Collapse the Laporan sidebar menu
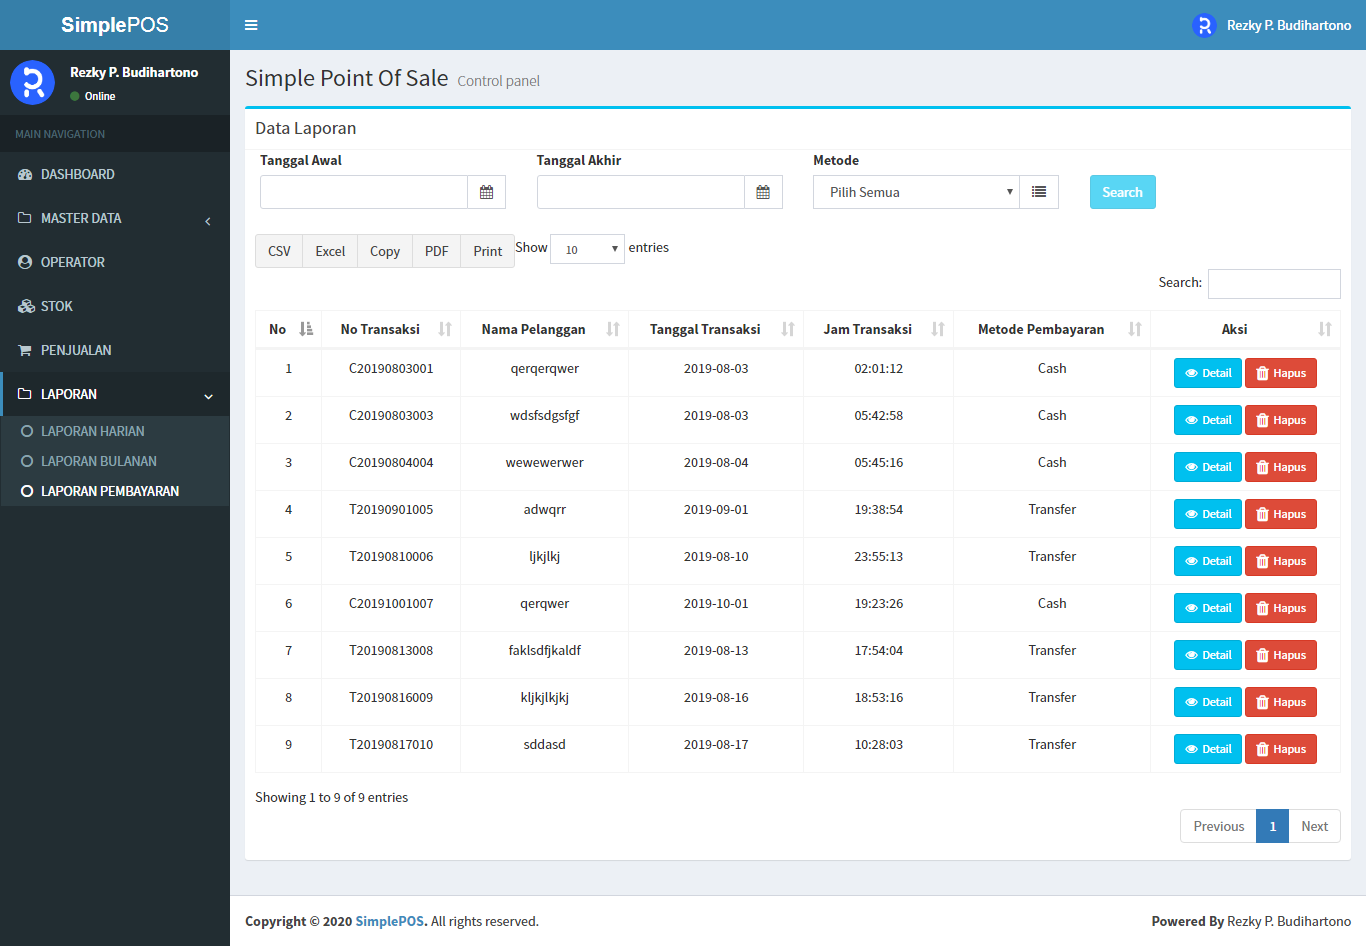 [x=115, y=394]
